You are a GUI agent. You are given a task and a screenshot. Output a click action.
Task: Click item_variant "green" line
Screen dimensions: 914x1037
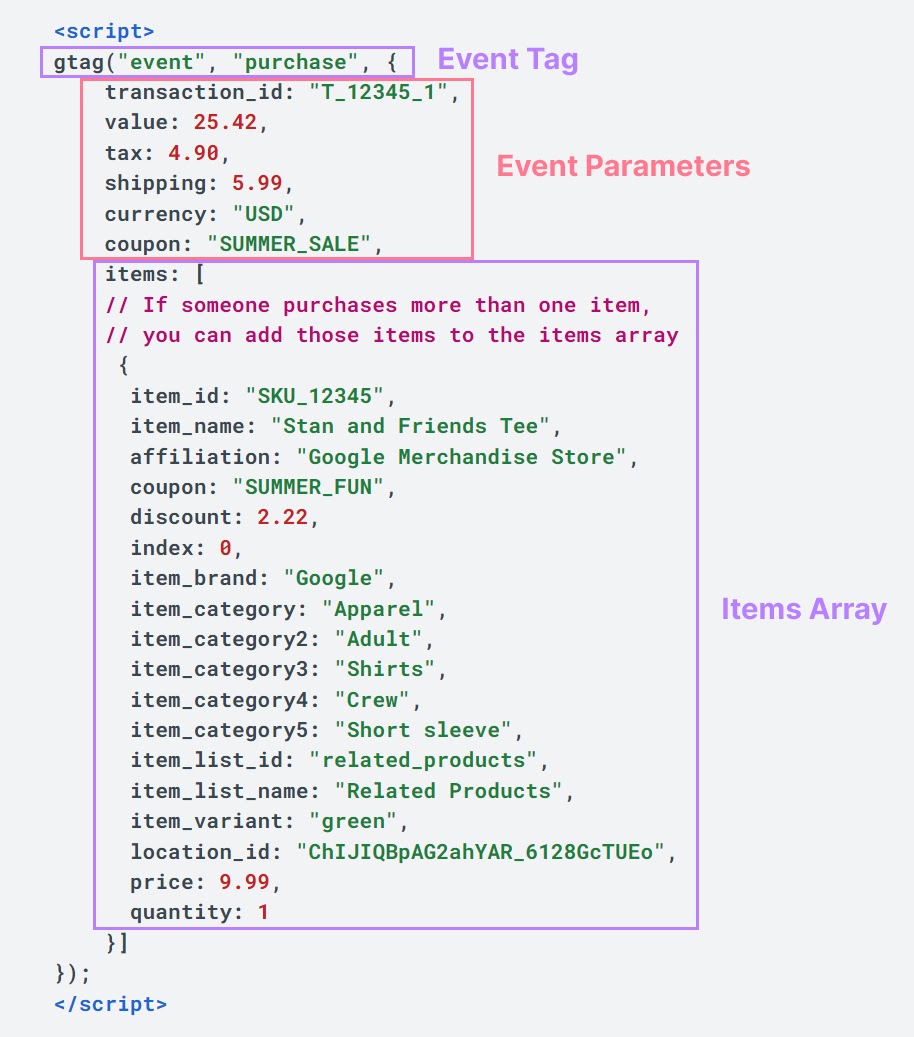(x=269, y=821)
